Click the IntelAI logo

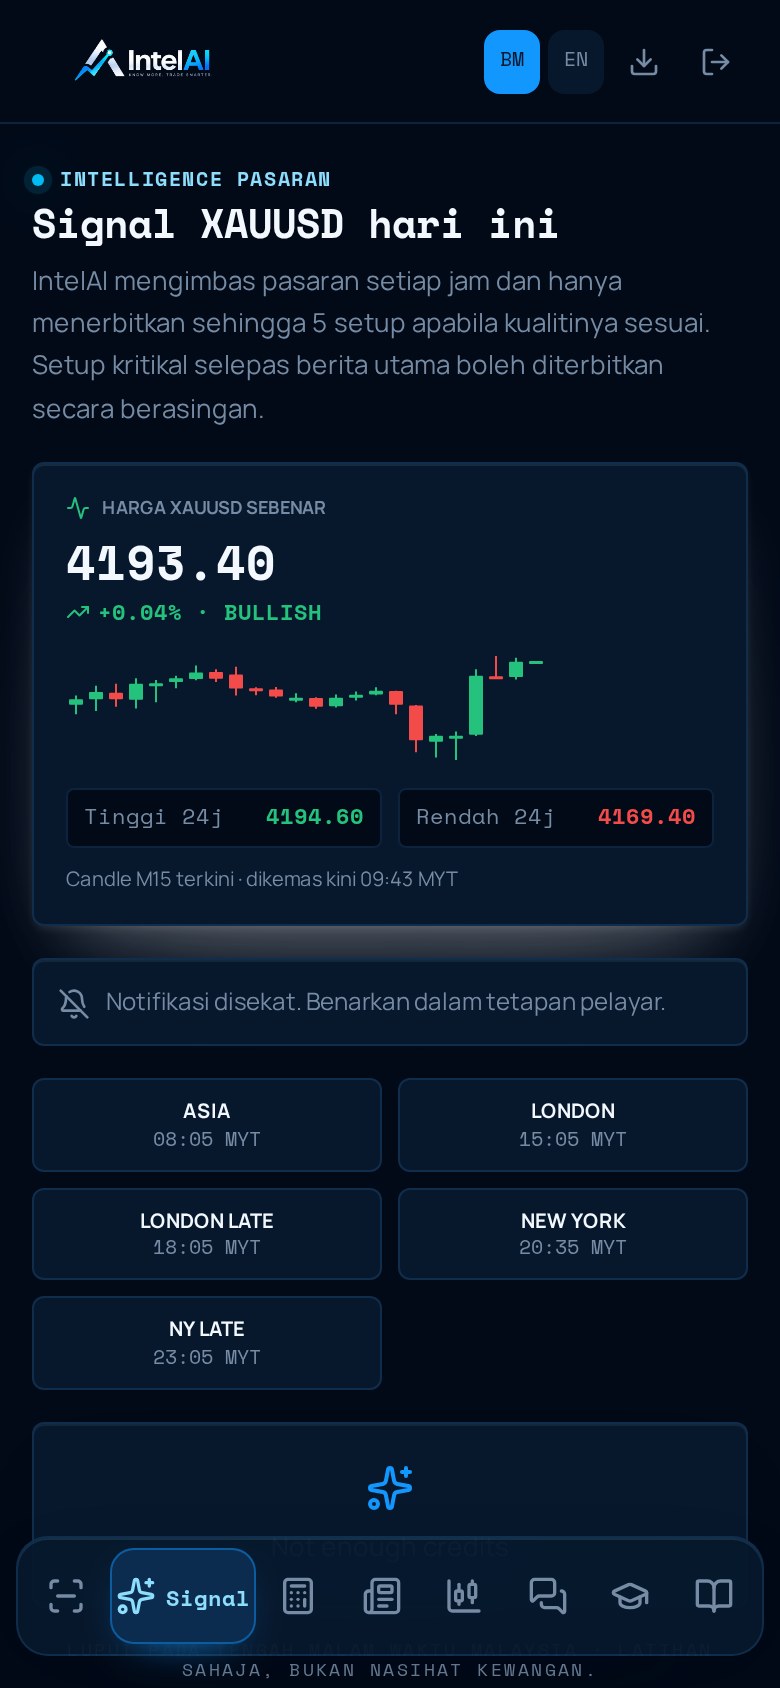click(x=143, y=61)
